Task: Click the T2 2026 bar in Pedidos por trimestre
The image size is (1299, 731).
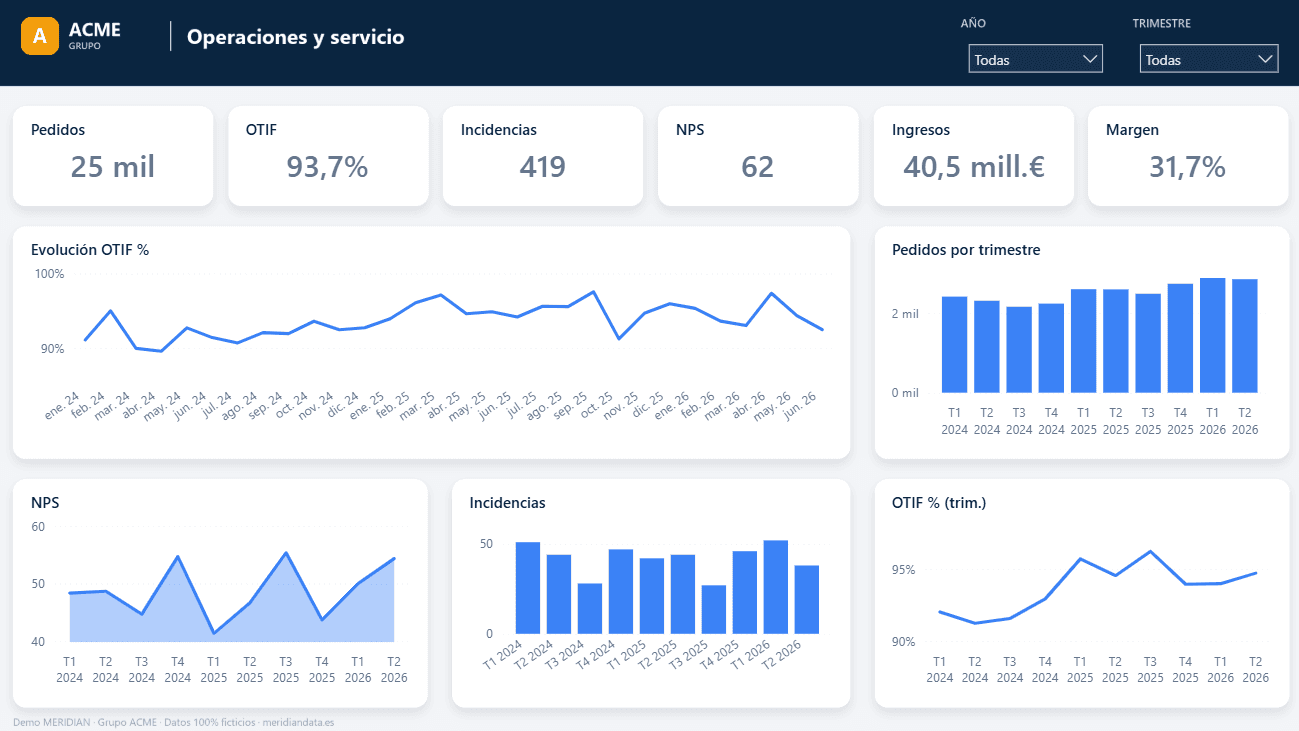Action: coord(1245,336)
